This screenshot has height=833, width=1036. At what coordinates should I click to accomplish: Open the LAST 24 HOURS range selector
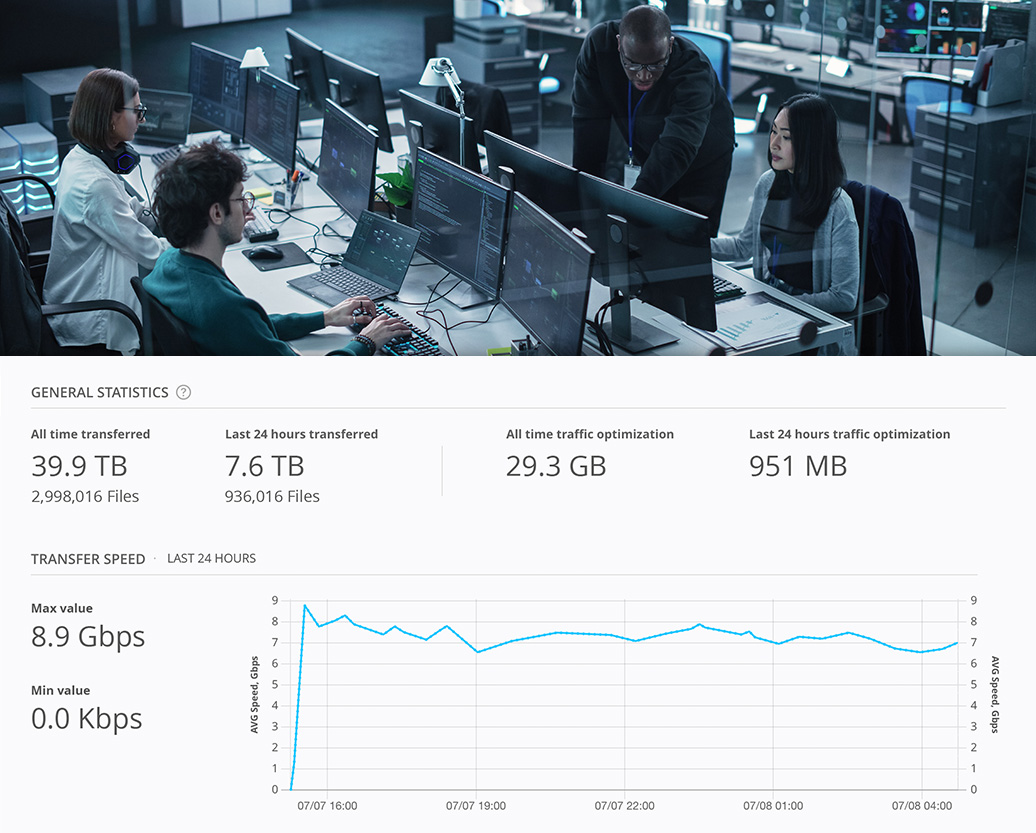pos(211,559)
